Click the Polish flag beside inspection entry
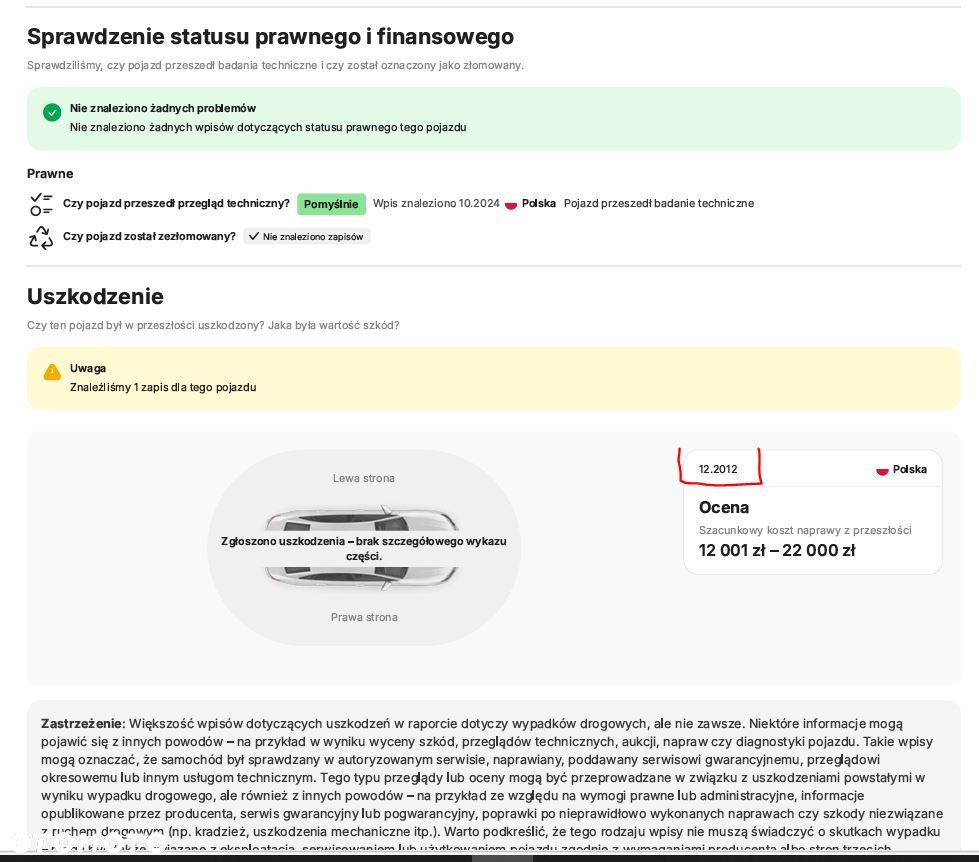 click(511, 204)
